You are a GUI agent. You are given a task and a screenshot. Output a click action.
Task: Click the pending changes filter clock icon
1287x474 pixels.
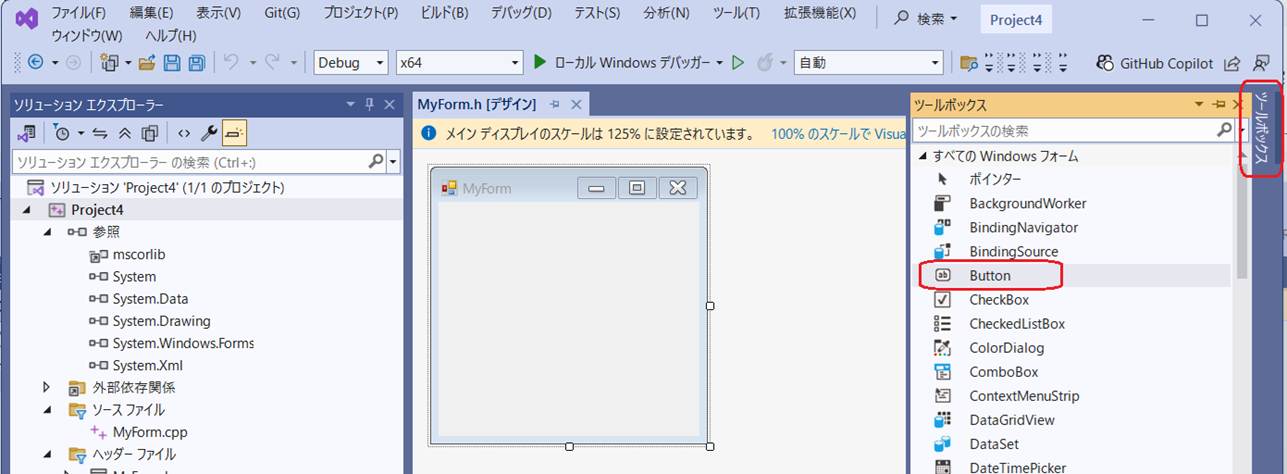pyautogui.click(x=61, y=132)
